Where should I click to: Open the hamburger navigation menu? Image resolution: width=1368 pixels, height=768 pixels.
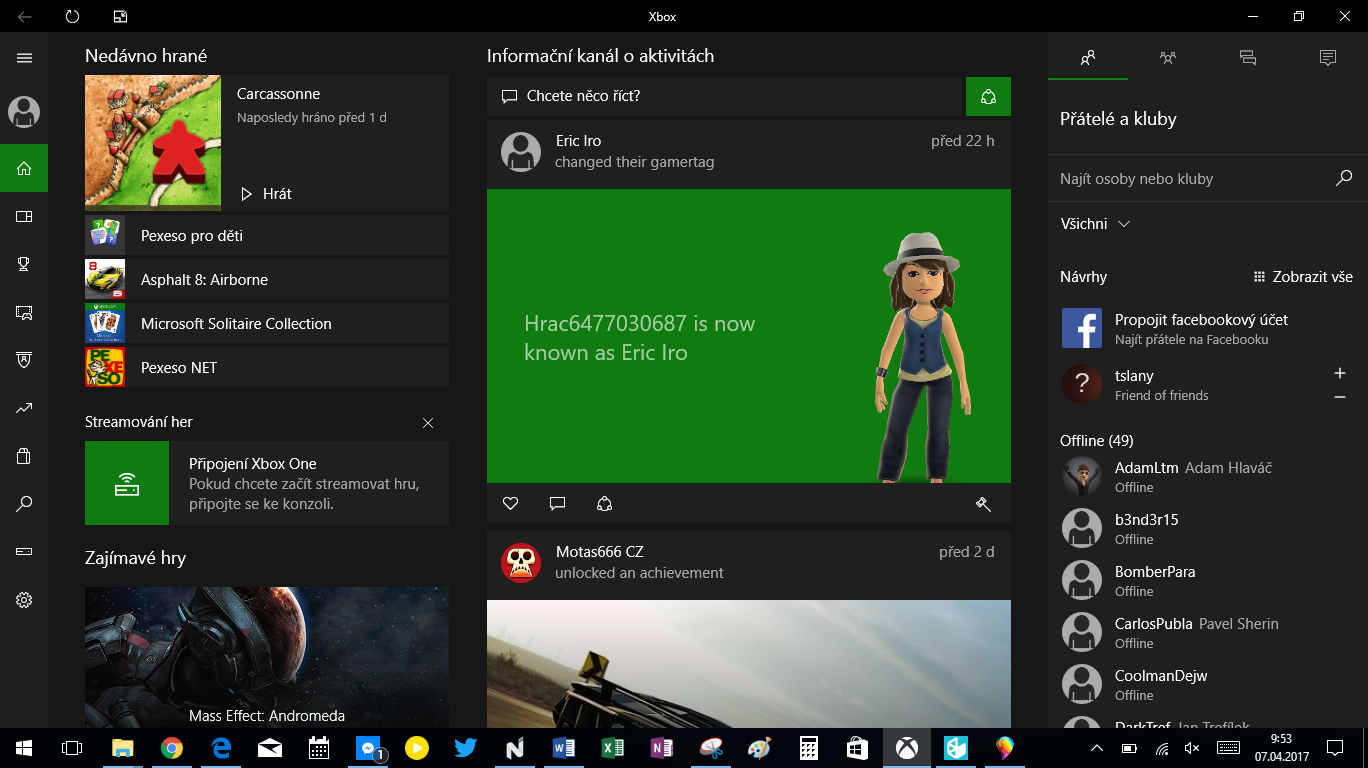click(x=24, y=58)
